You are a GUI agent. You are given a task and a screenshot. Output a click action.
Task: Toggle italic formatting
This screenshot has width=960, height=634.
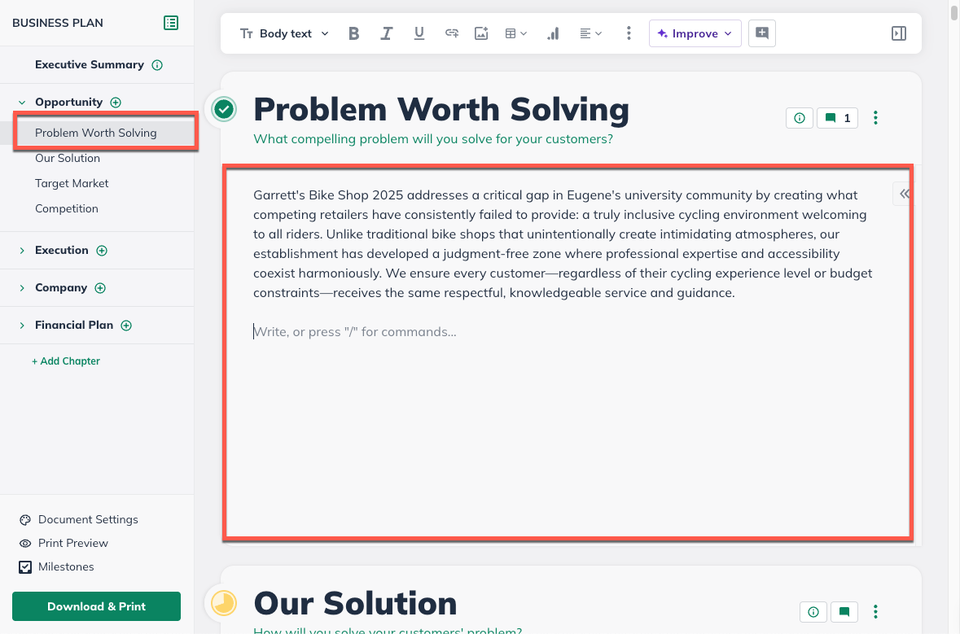click(x=386, y=34)
